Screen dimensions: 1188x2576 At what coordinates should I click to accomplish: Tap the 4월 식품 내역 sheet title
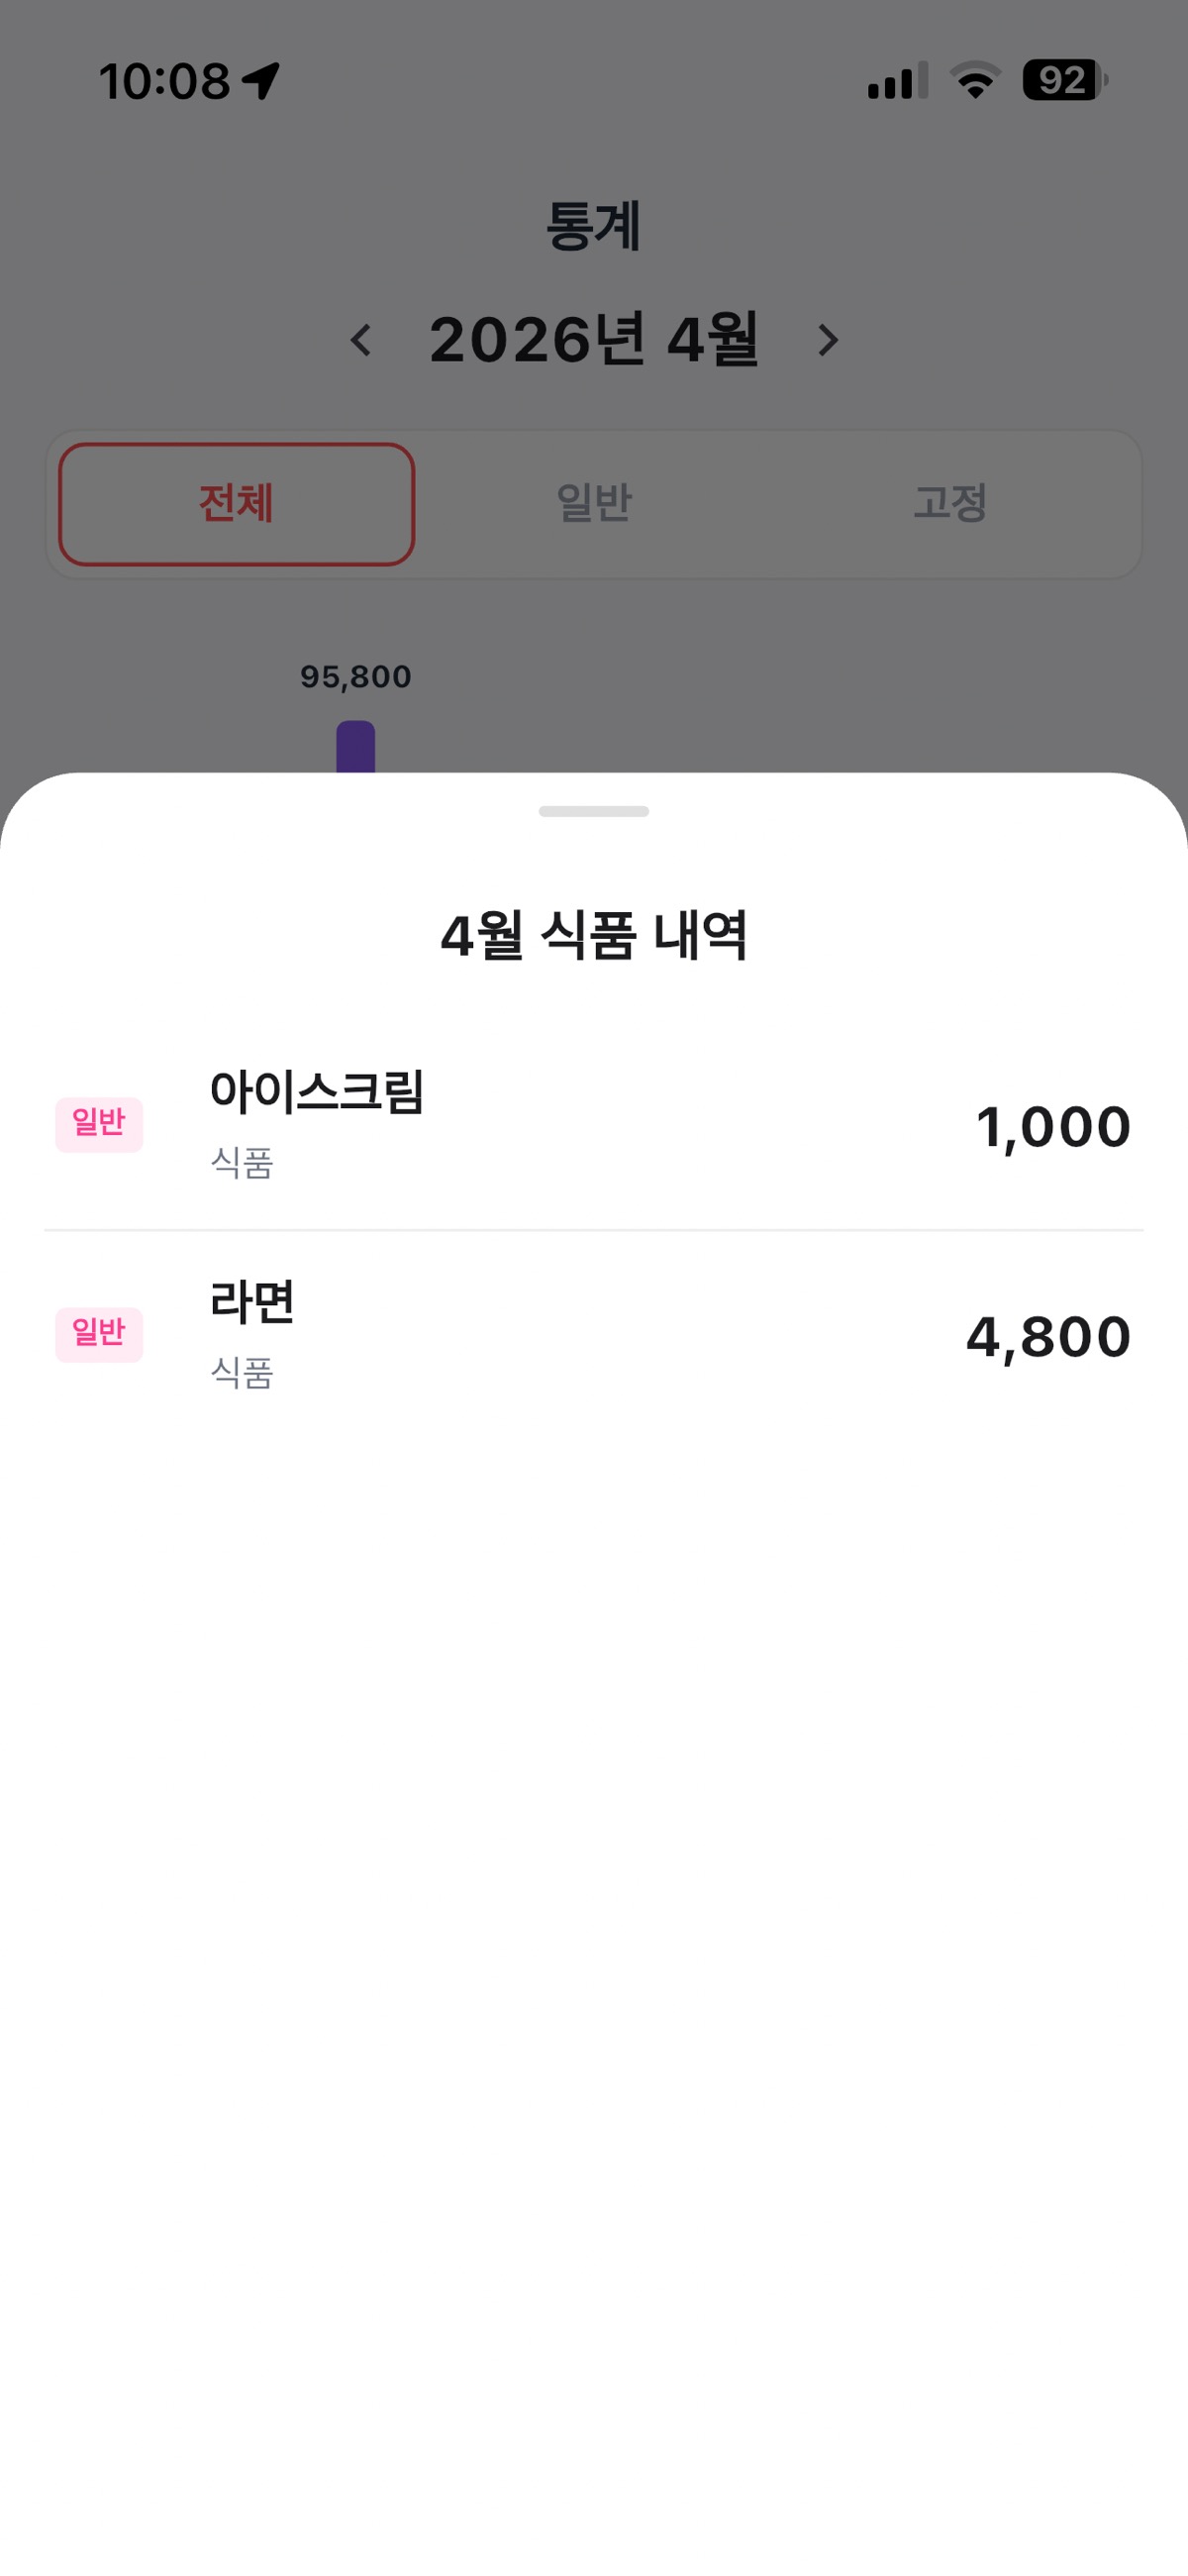point(594,936)
